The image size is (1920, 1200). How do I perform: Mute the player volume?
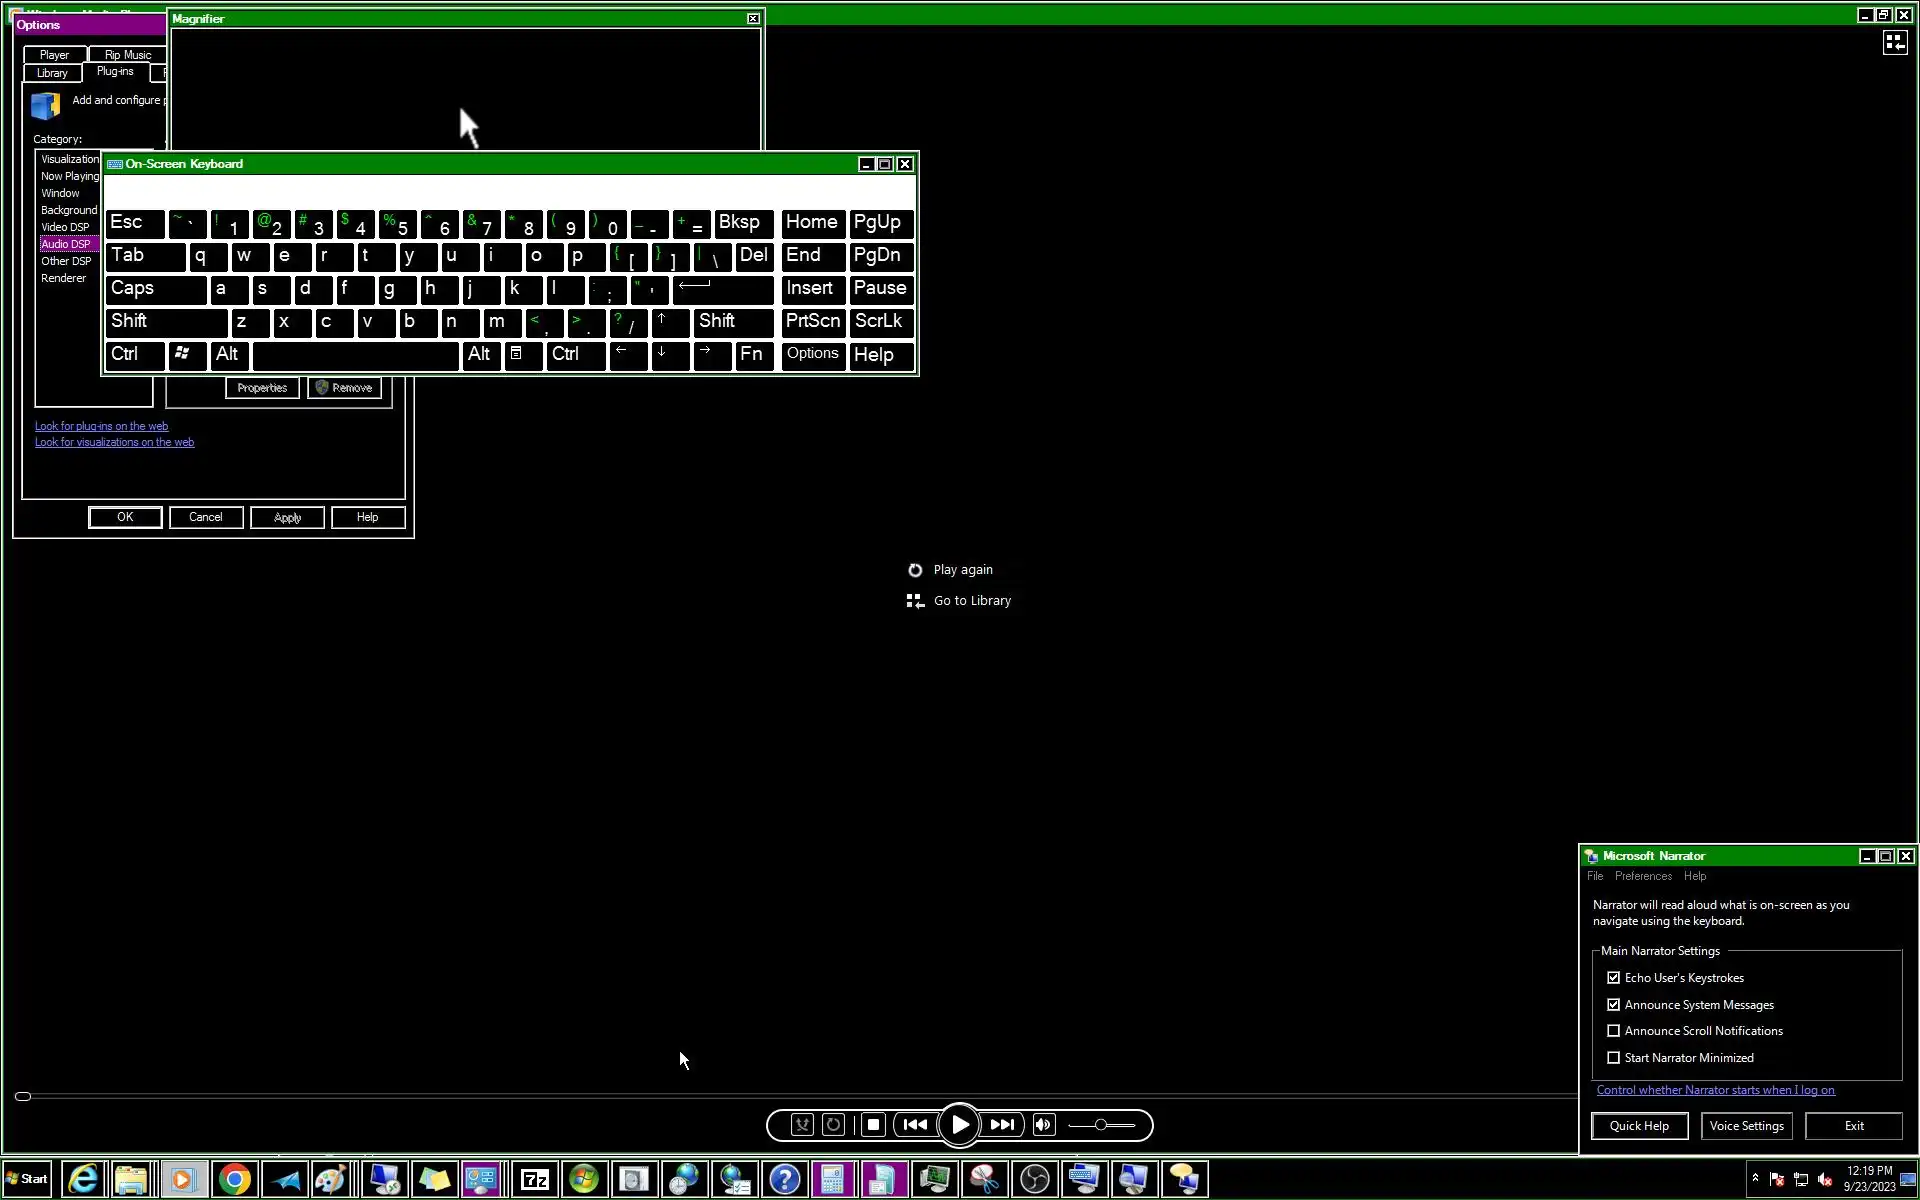1043,1125
